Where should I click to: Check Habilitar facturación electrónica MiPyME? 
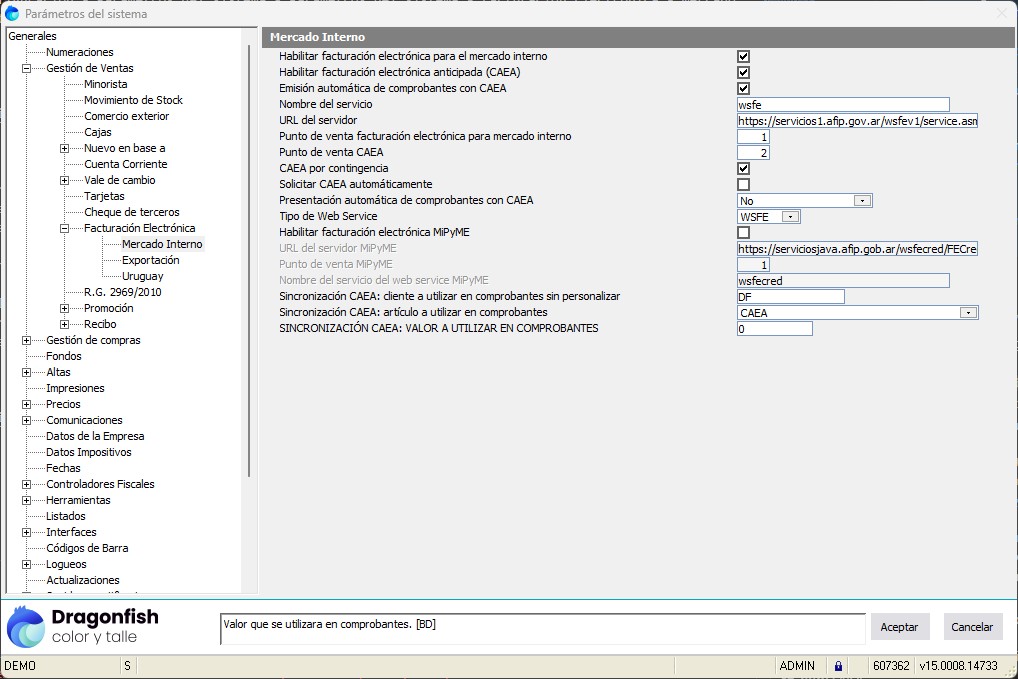point(743,233)
